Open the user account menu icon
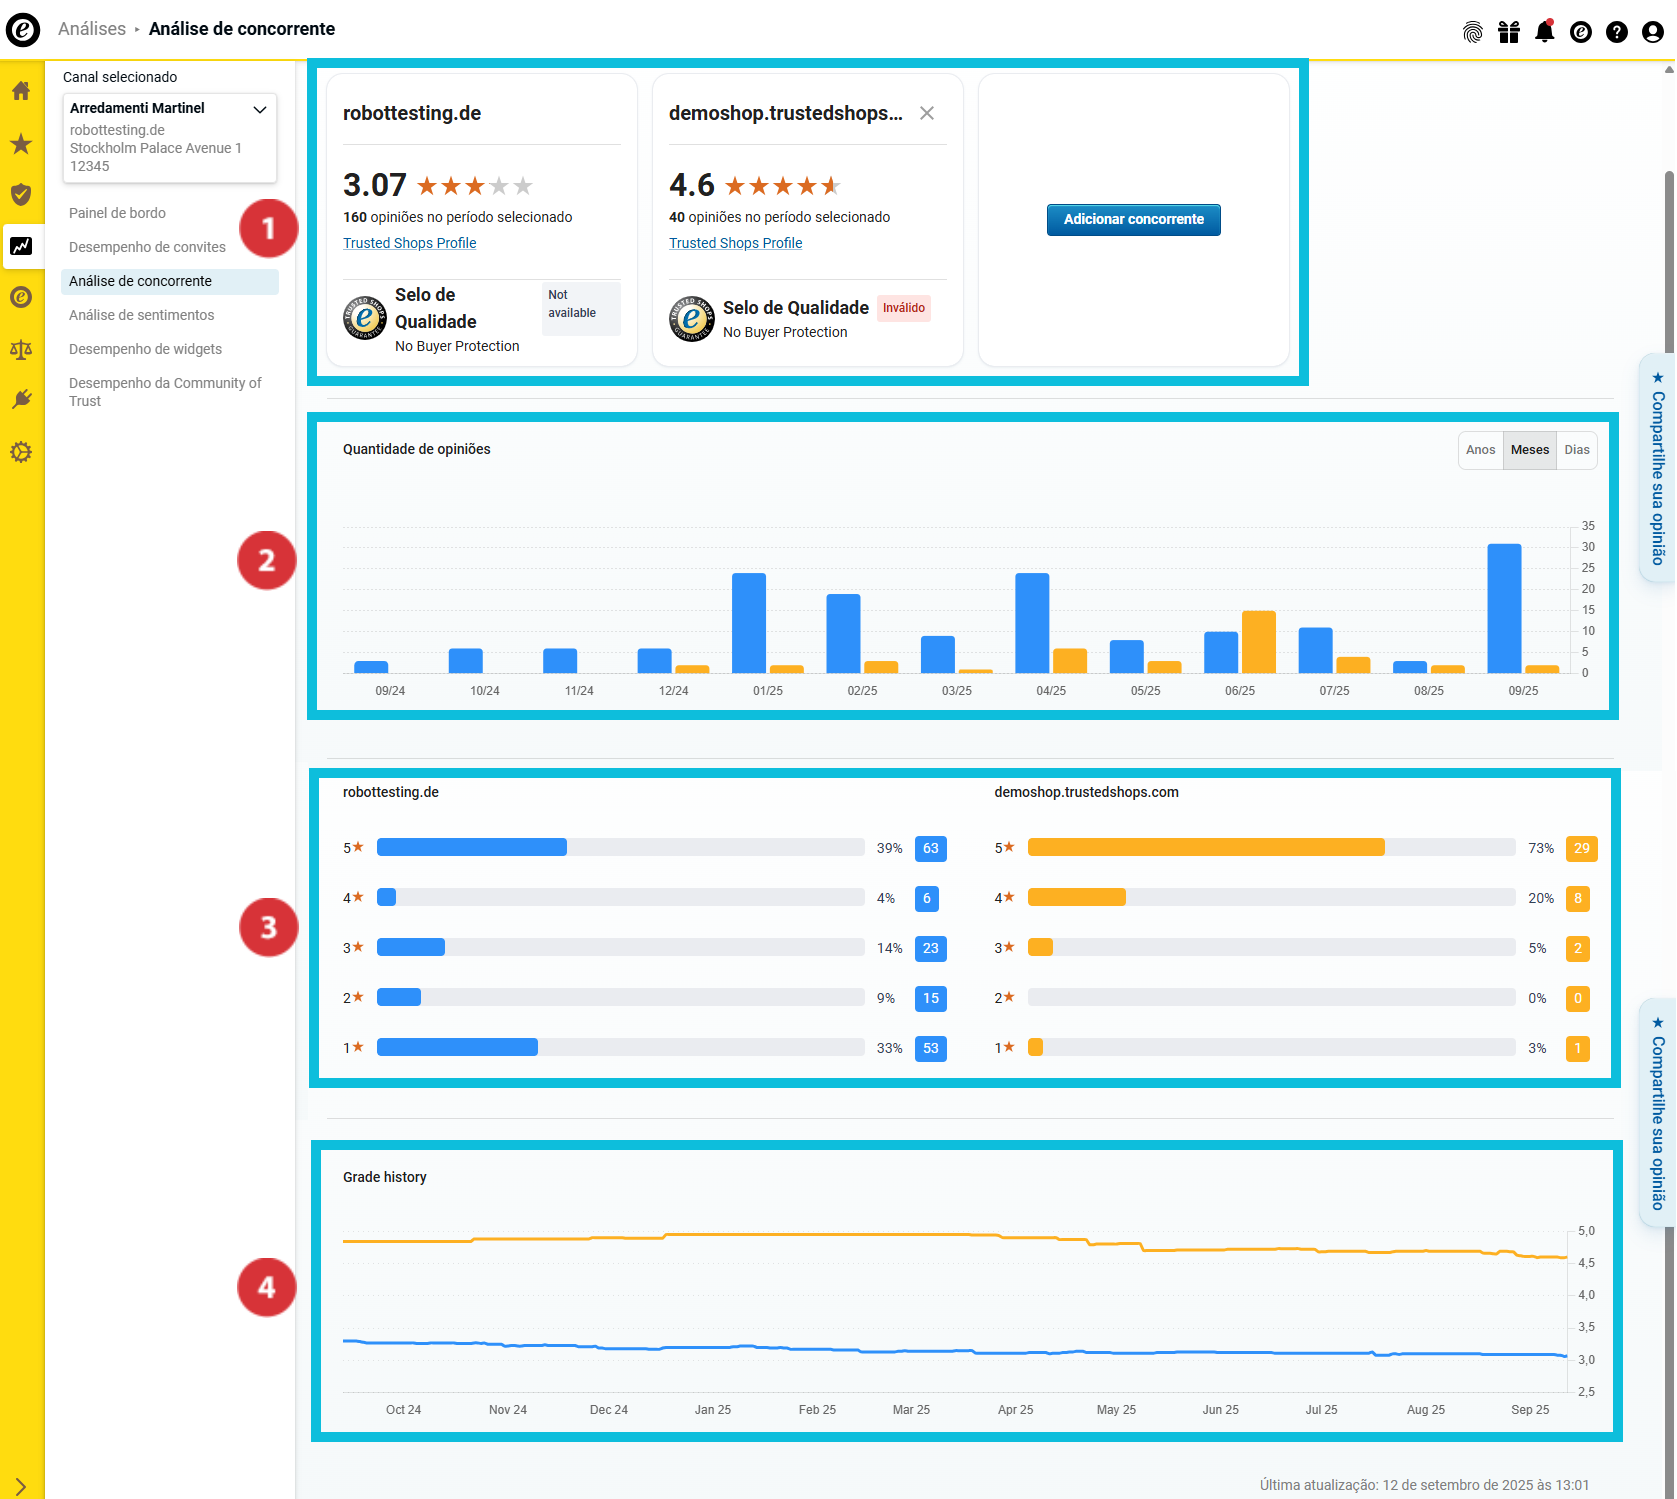Image resolution: width=1677 pixels, height=1499 pixels. 1652,32
